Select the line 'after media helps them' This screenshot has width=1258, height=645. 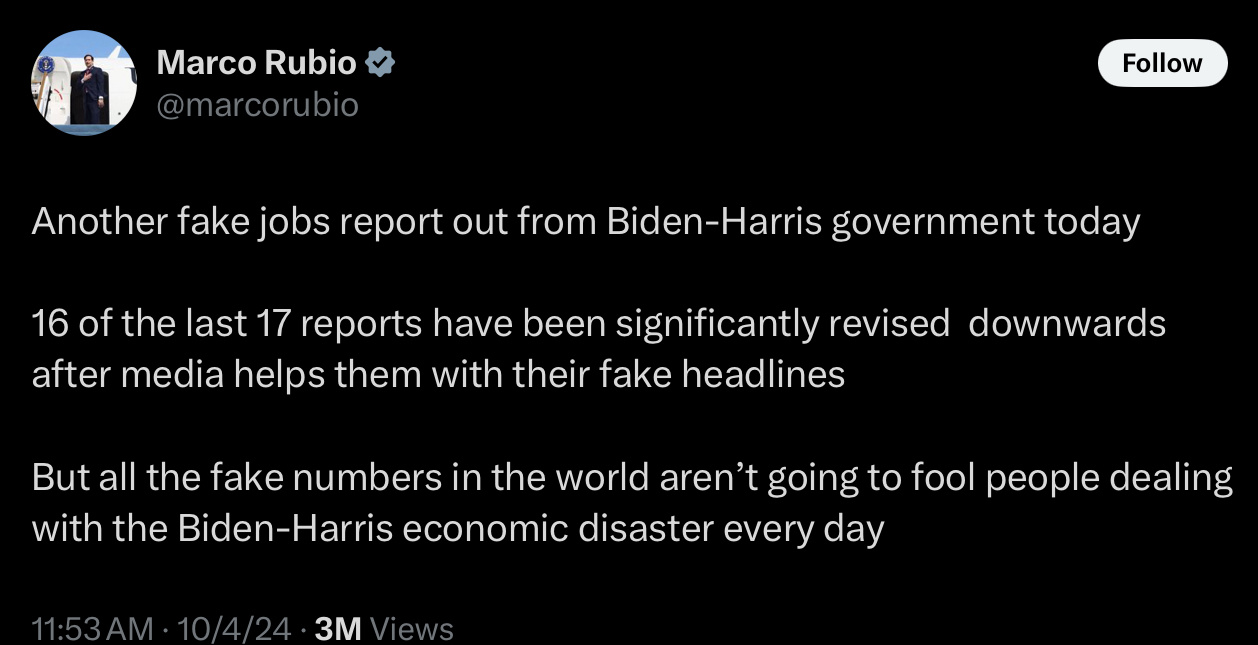tap(438, 374)
